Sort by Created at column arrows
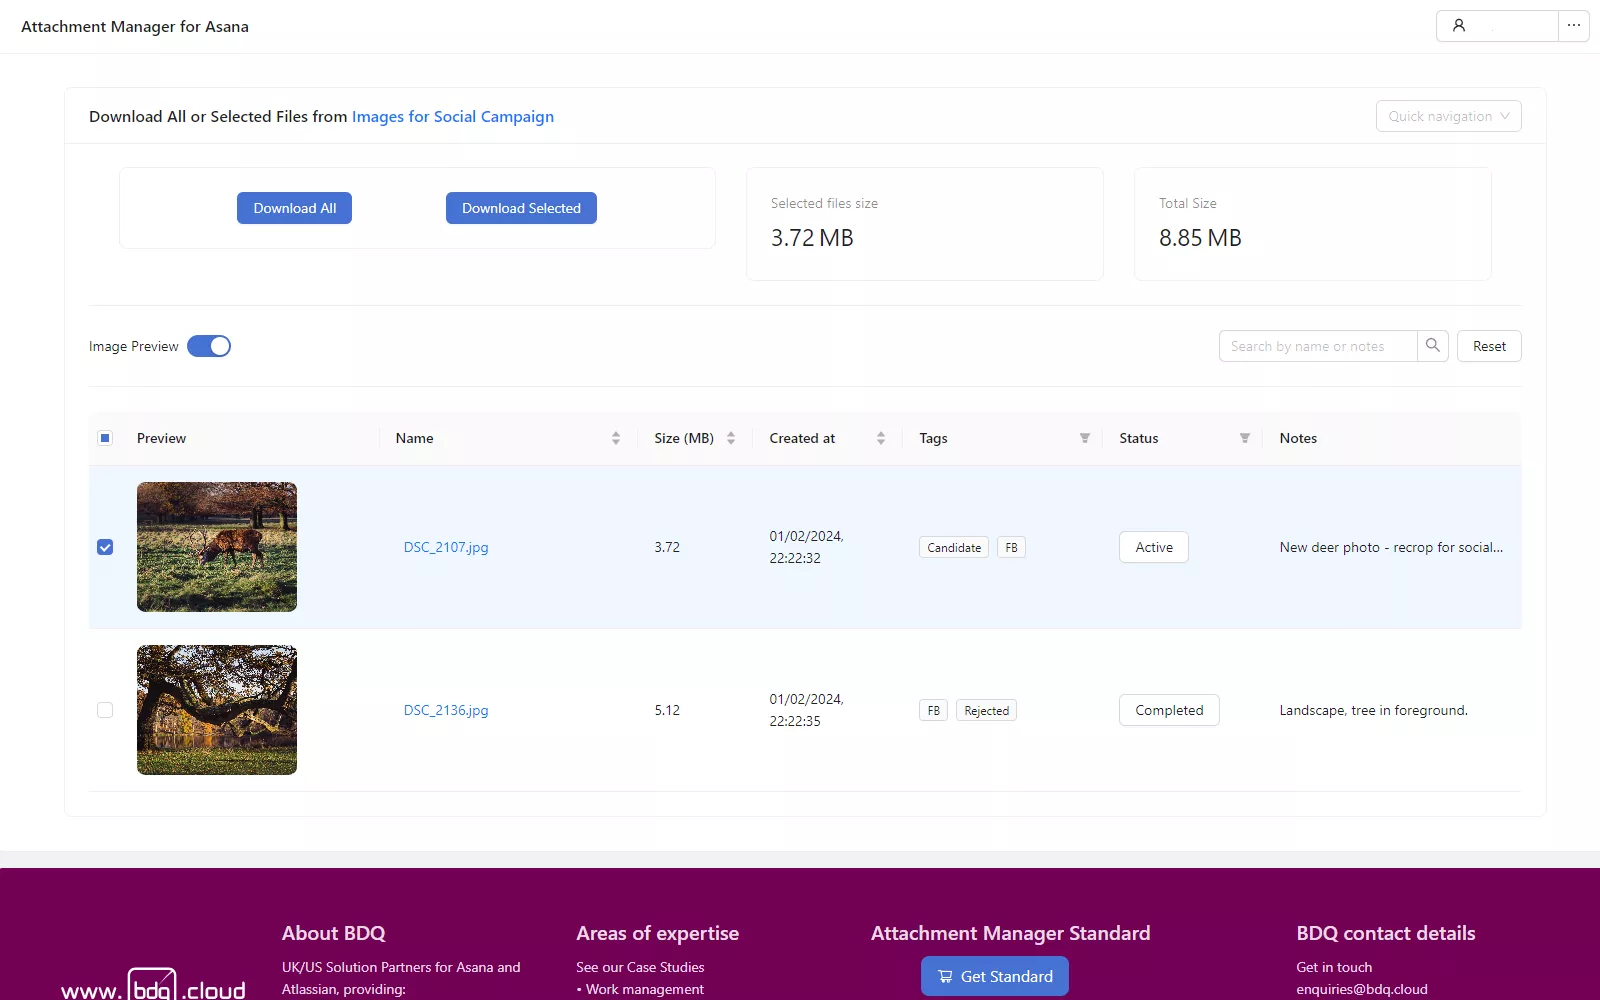 click(x=880, y=438)
